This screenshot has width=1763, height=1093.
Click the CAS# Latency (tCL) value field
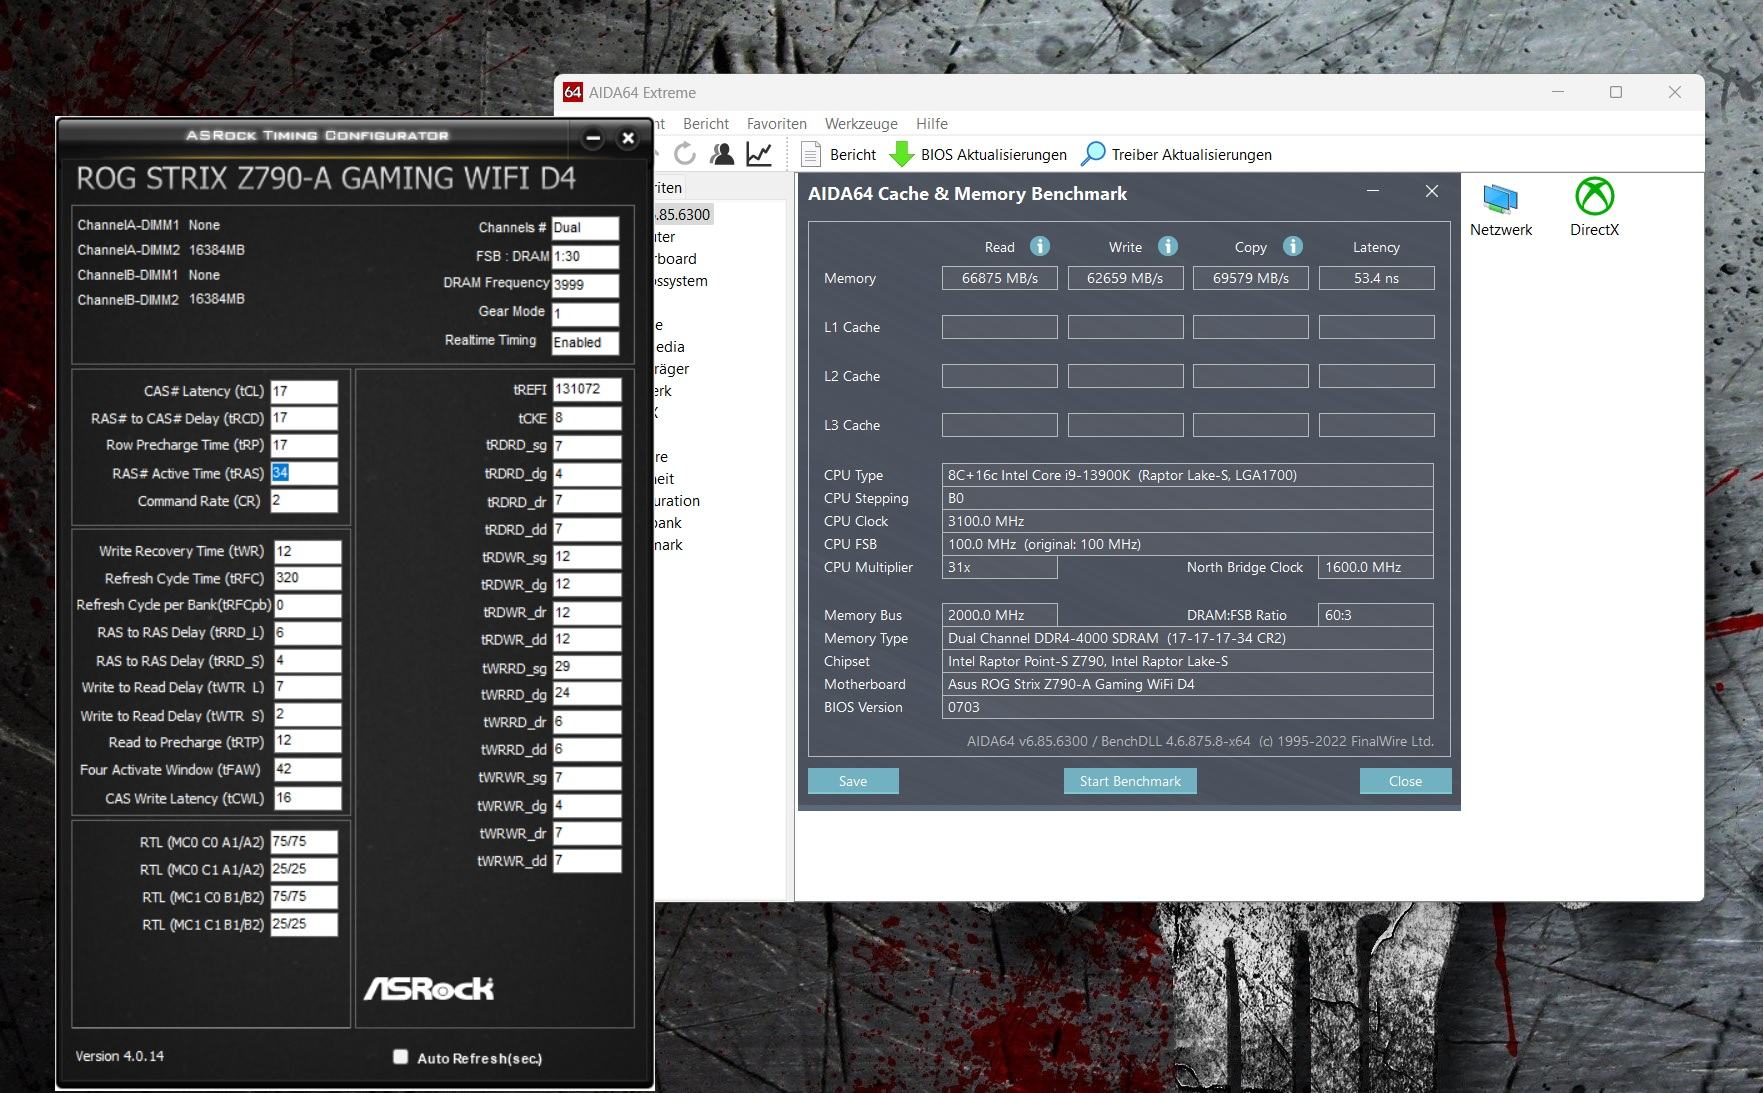pyautogui.click(x=304, y=391)
